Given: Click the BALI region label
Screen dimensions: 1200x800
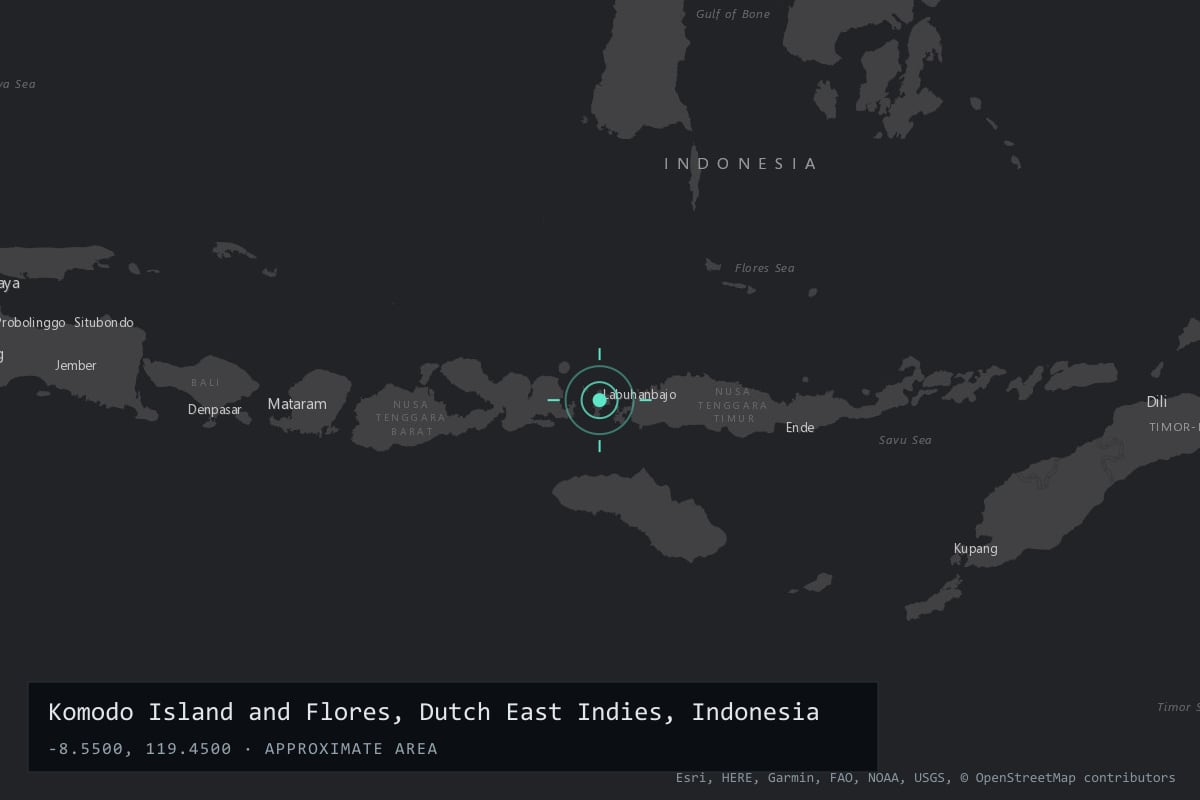Looking at the screenshot, I should tap(205, 383).
